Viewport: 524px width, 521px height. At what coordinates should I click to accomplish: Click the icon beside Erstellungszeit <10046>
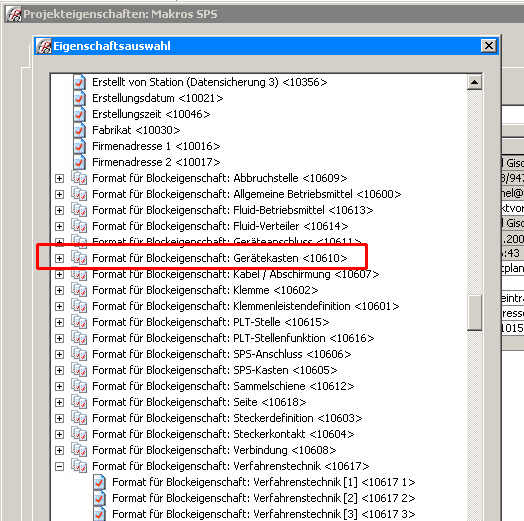79,114
